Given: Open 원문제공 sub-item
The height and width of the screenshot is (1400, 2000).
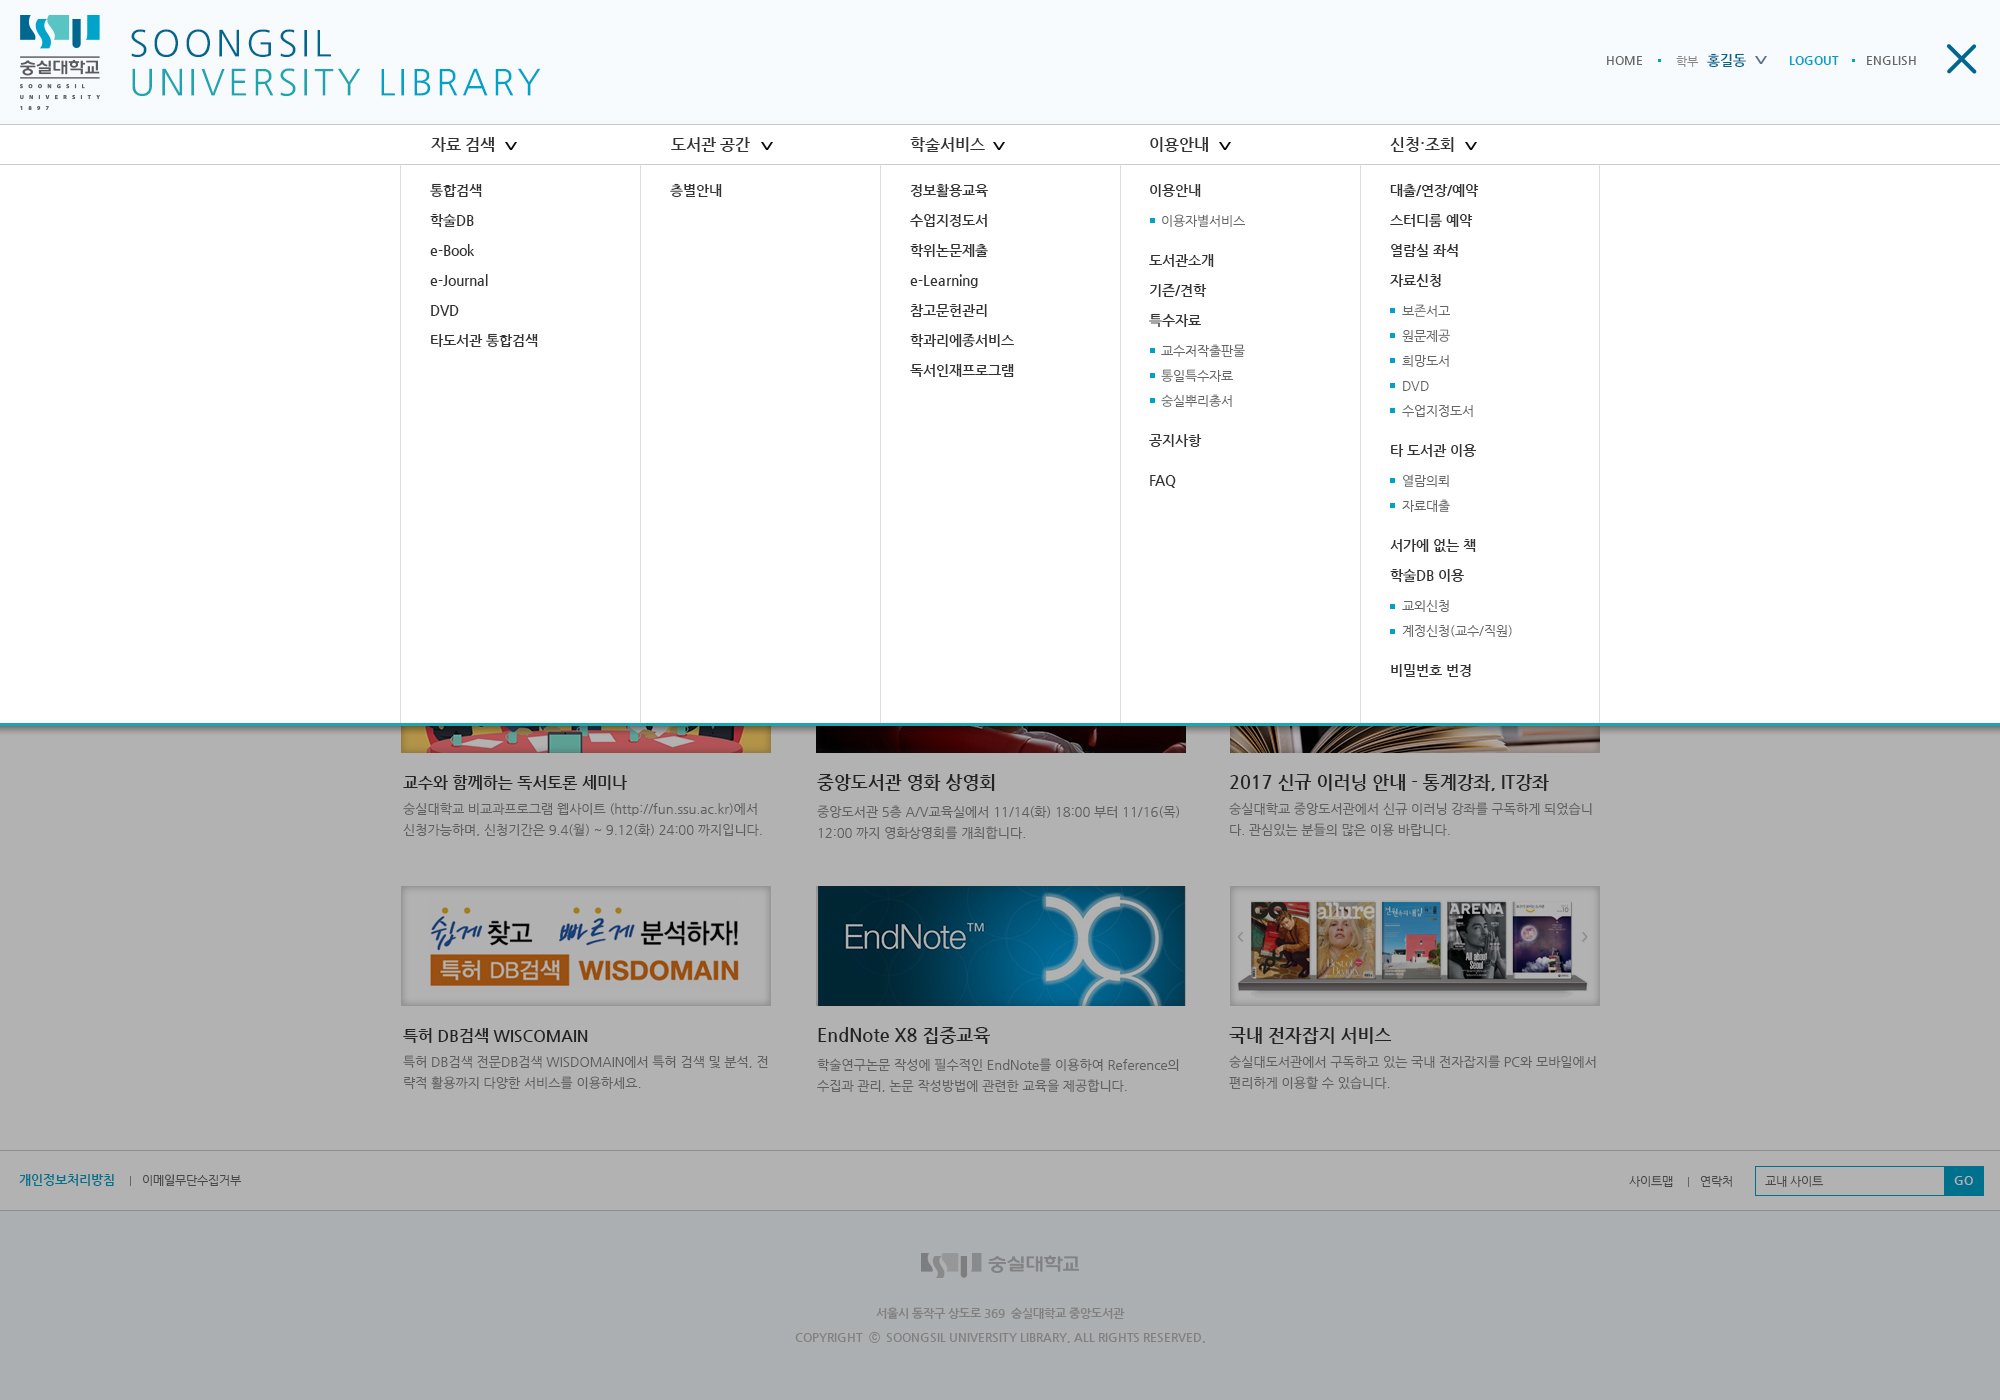Looking at the screenshot, I should (1425, 336).
